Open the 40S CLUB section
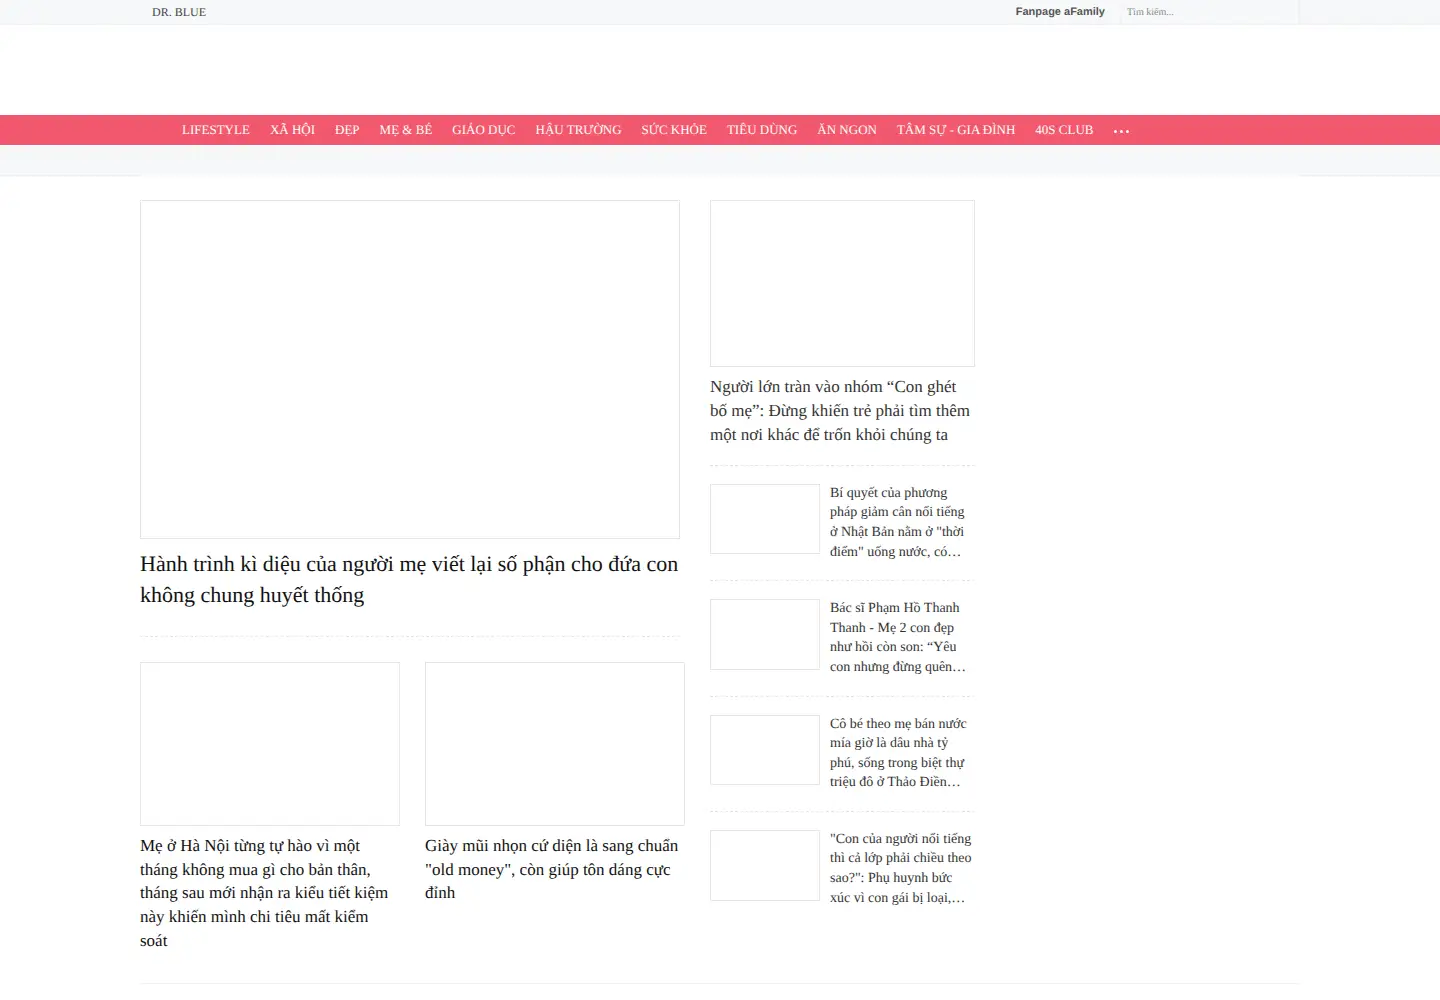1440x1000 pixels. point(1064,130)
